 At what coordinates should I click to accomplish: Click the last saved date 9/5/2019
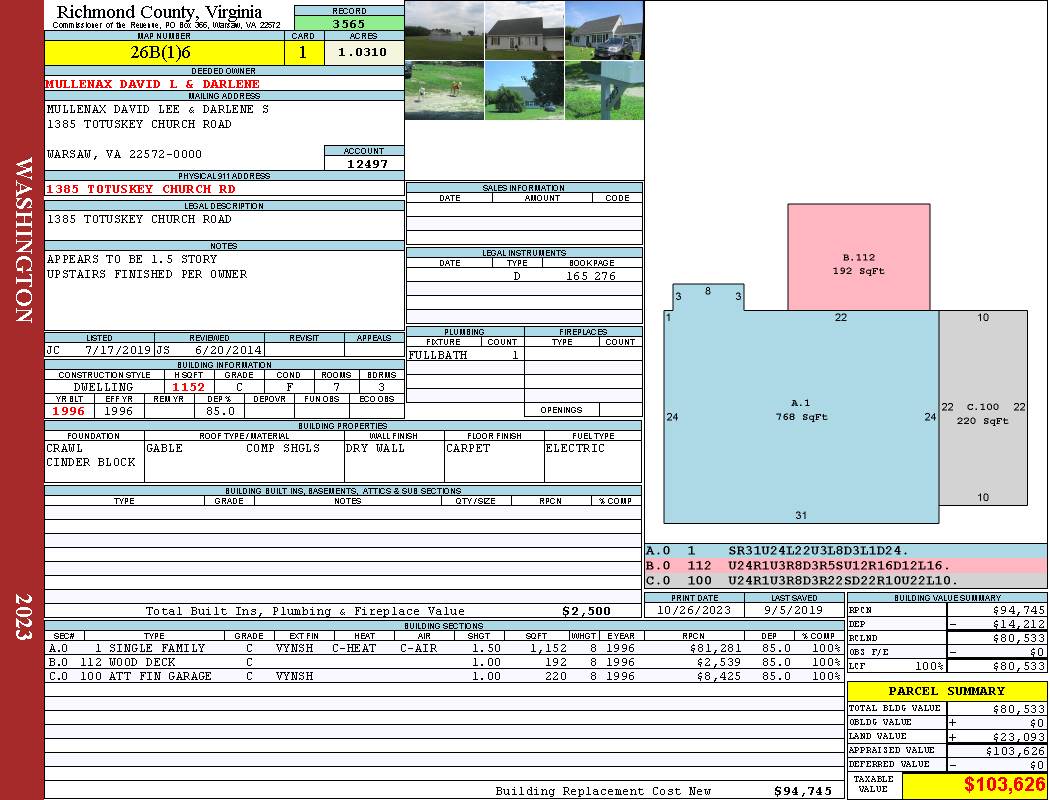pos(794,611)
